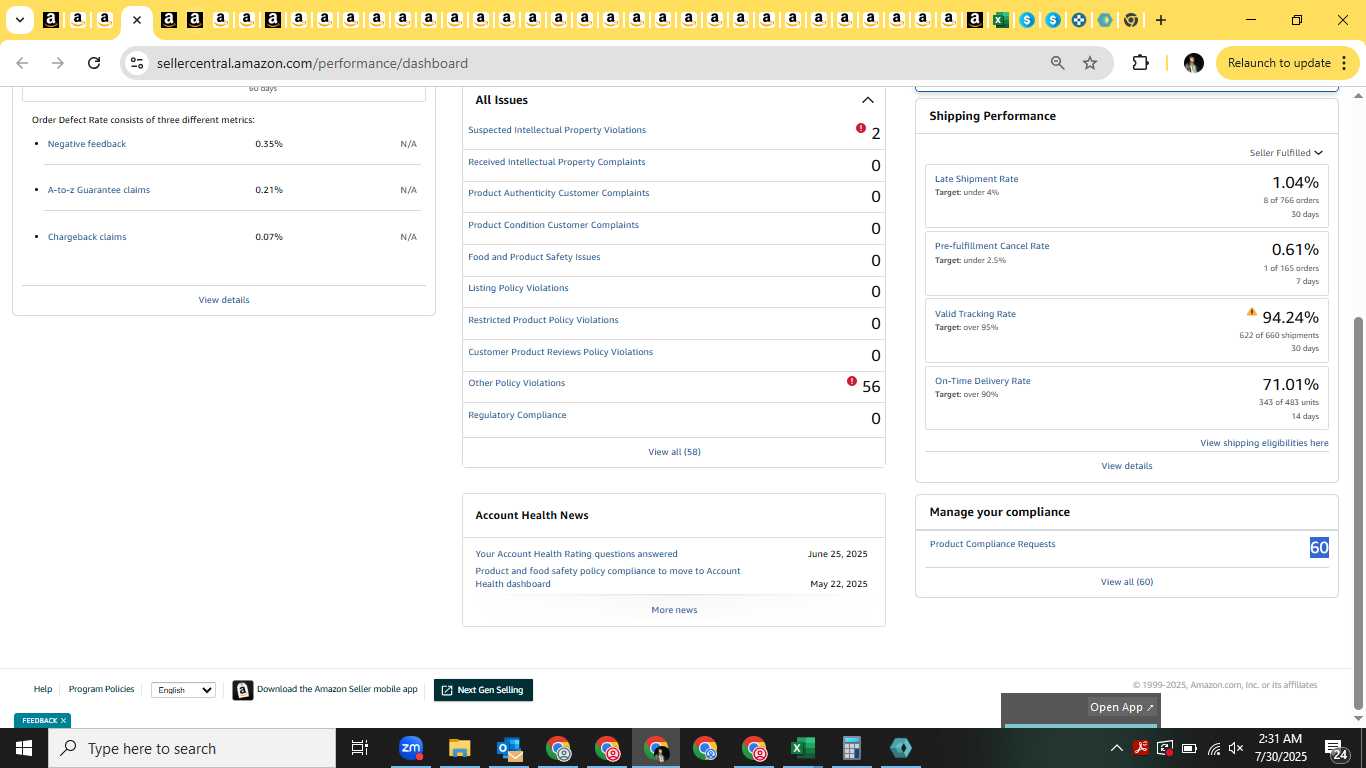Click red alert icon beside Other Policy Violations
The image size is (1366, 768).
coord(852,381)
